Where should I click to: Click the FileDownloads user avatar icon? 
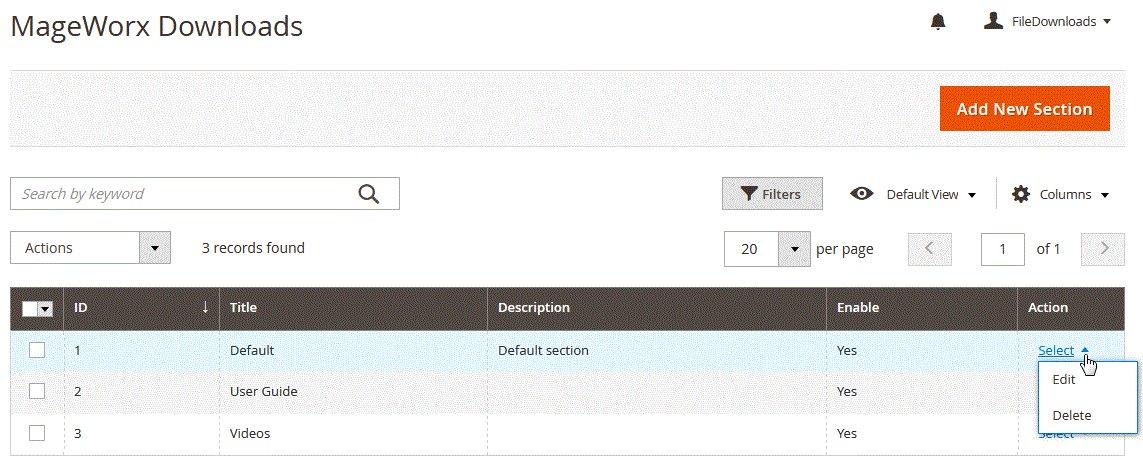coord(993,21)
